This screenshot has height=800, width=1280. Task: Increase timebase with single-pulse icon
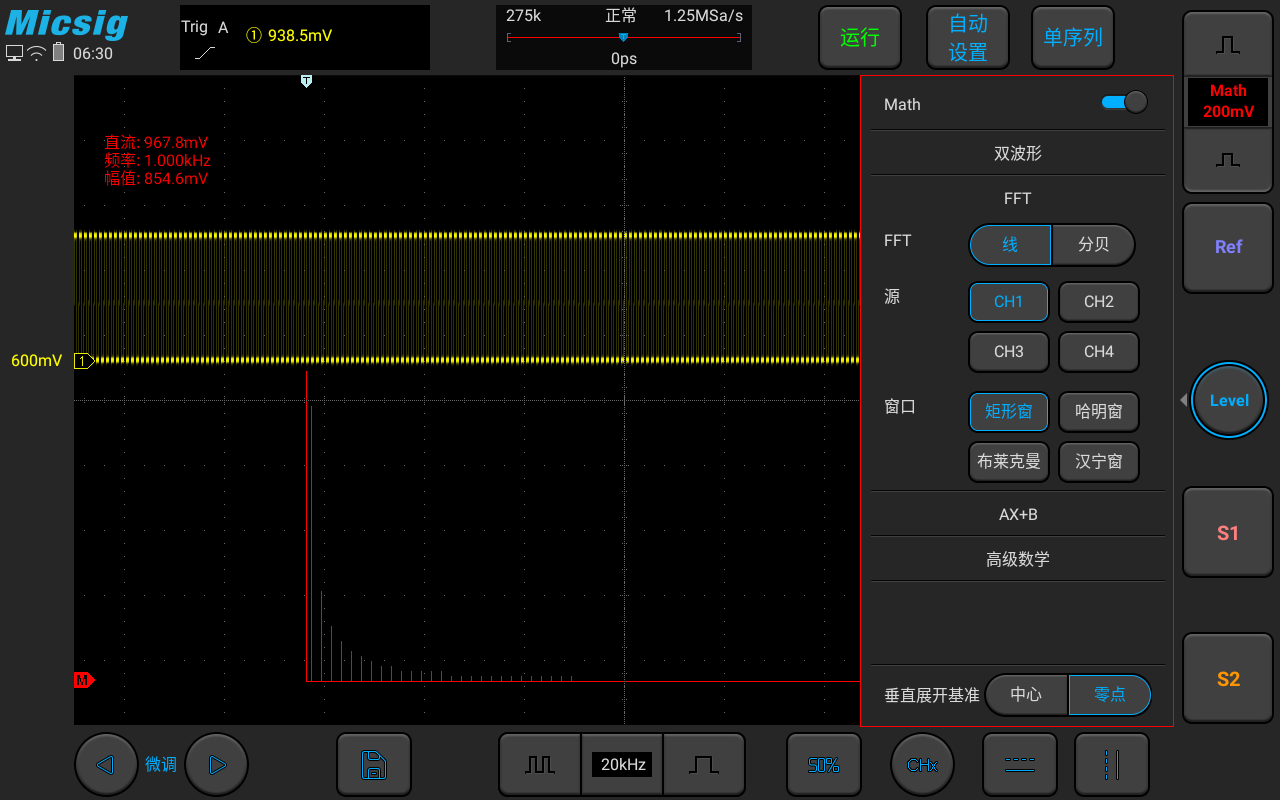click(704, 765)
